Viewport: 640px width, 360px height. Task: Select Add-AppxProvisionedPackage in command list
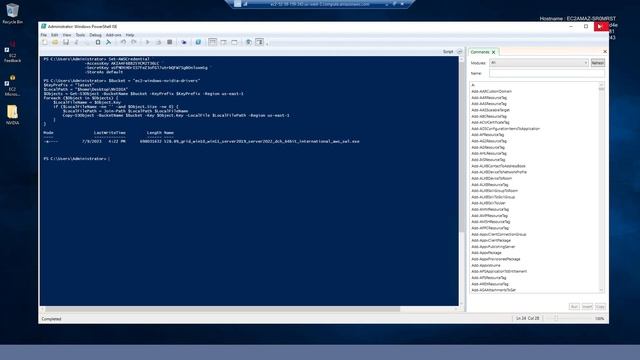496,259
